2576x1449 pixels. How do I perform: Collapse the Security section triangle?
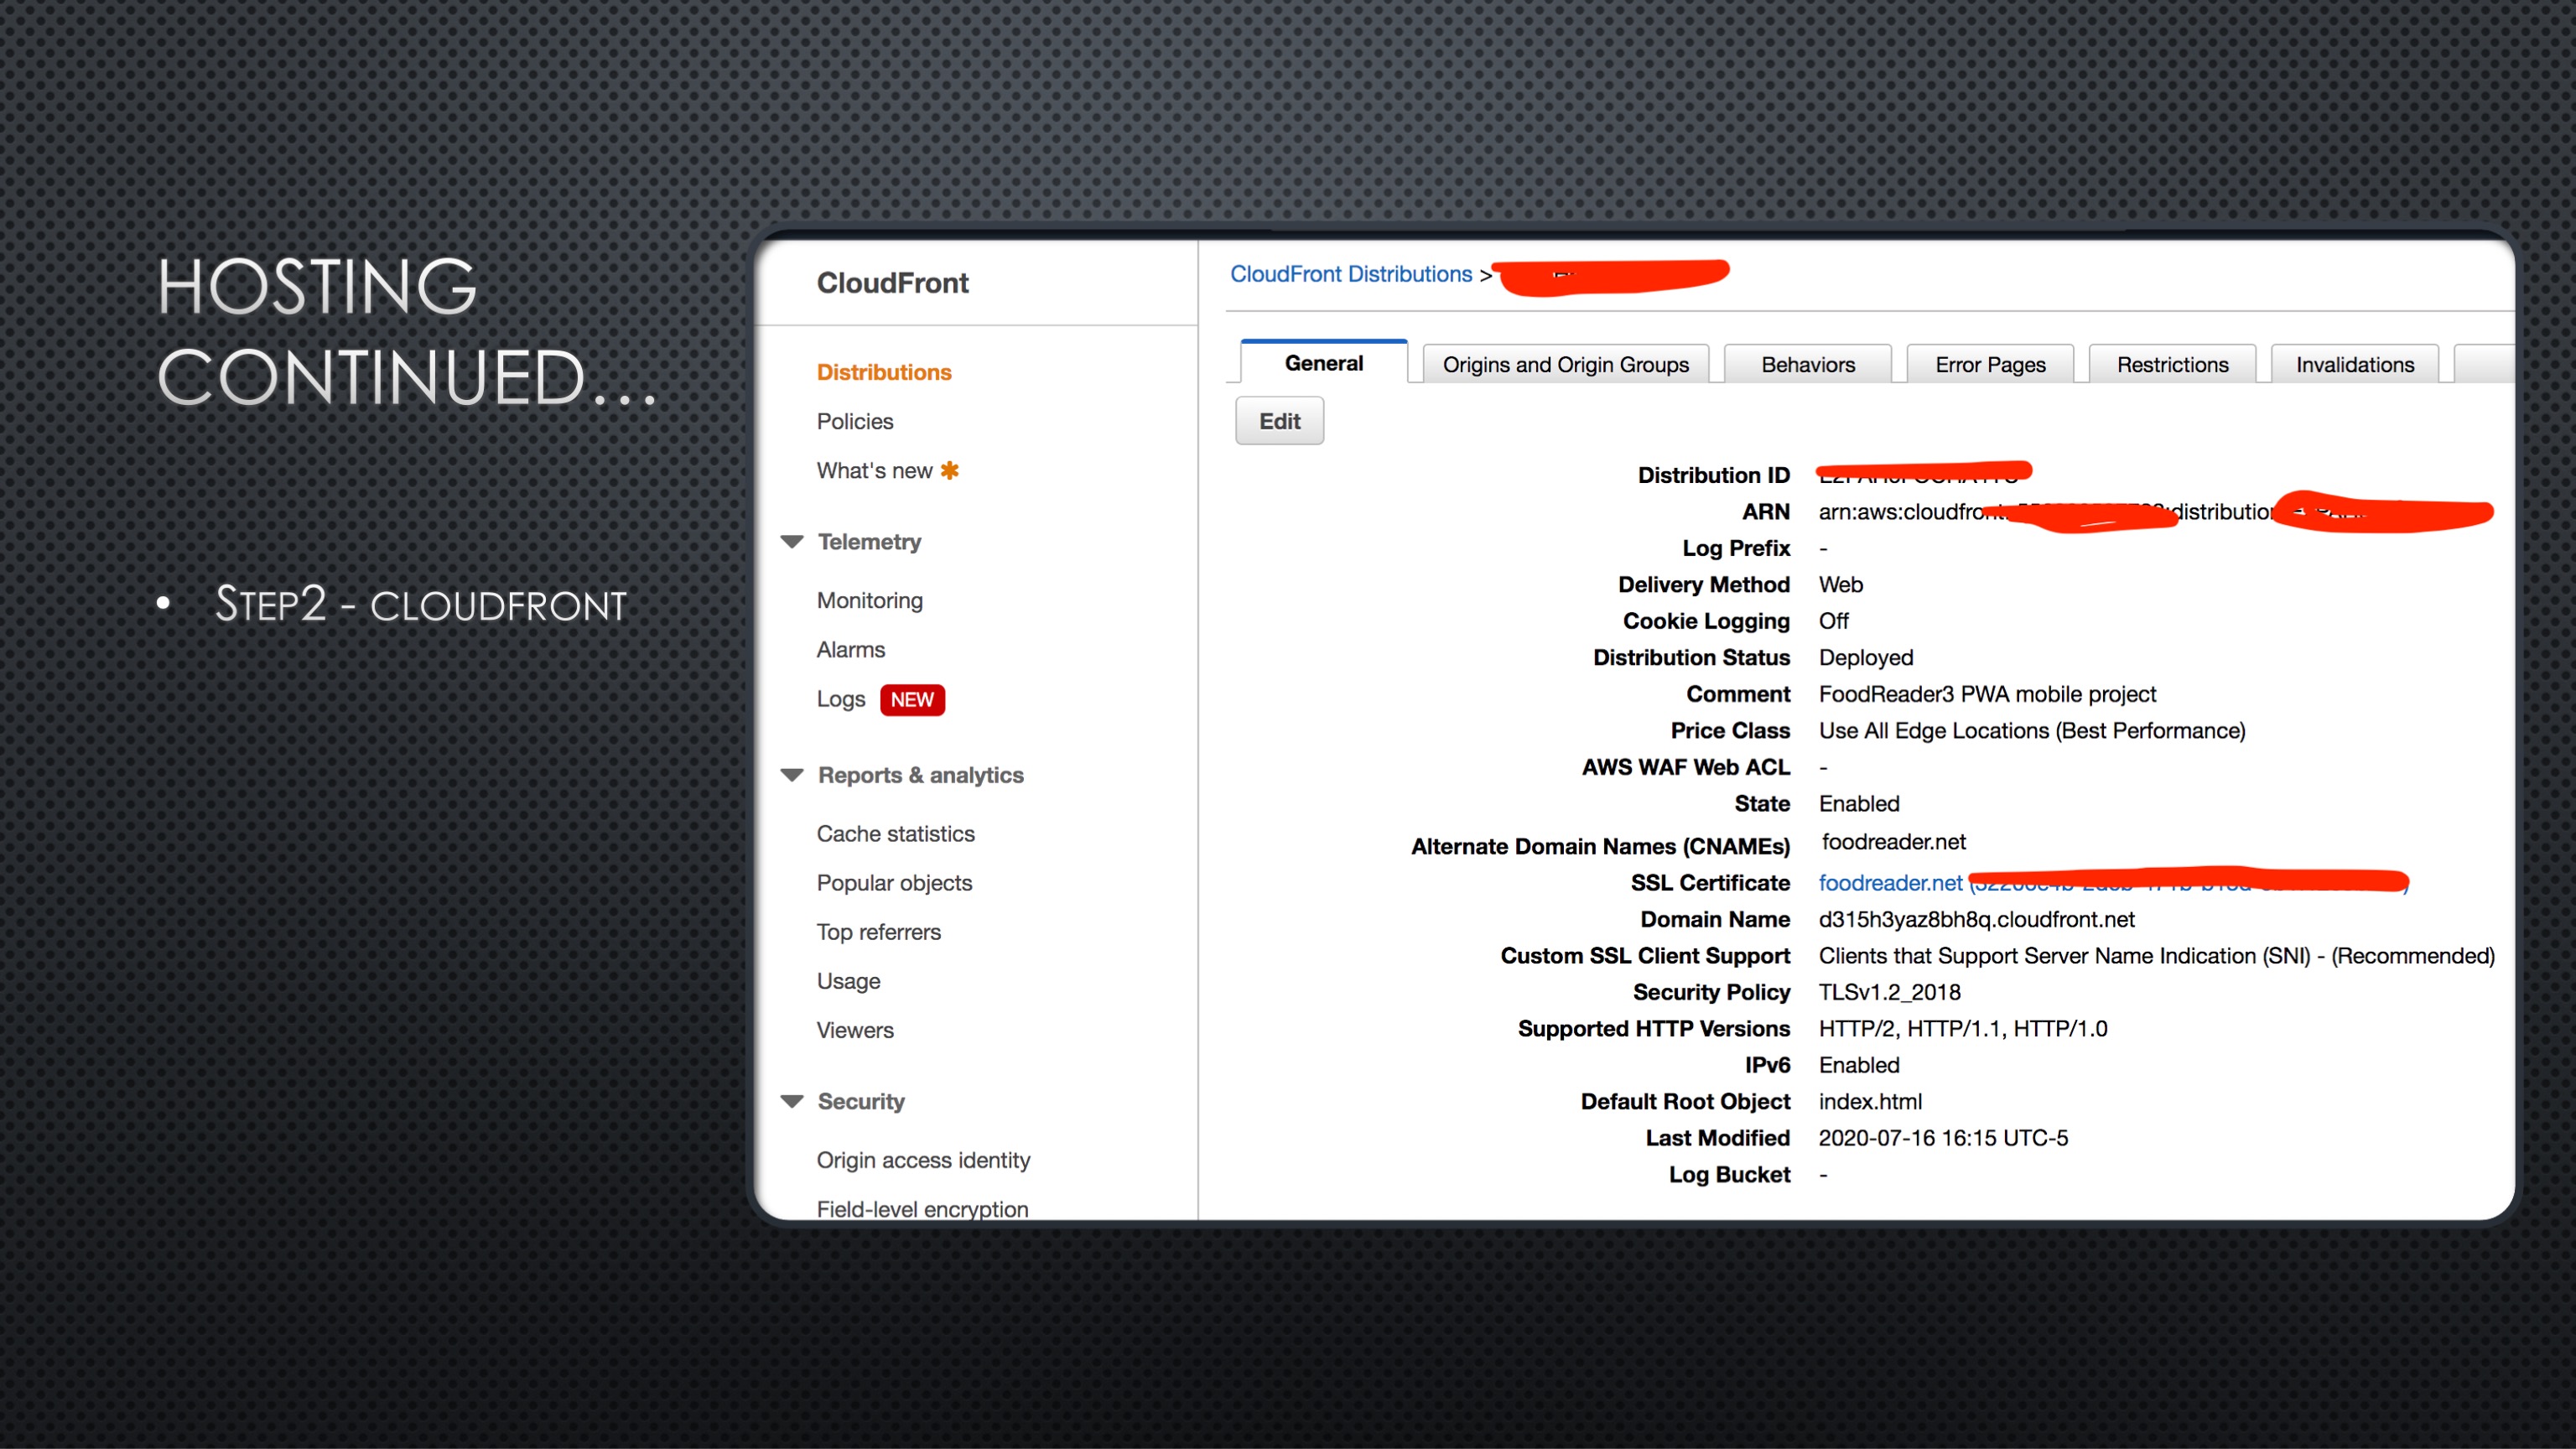pyautogui.click(x=792, y=1101)
